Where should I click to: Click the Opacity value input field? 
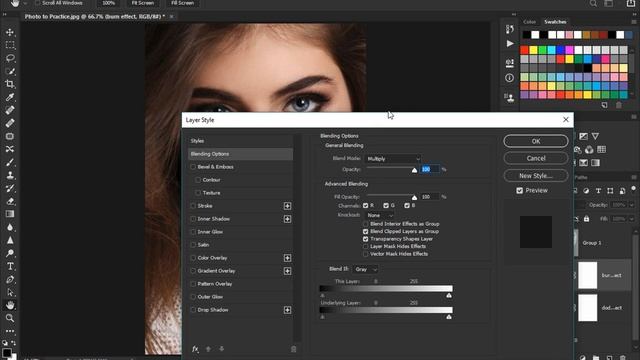tap(430, 169)
